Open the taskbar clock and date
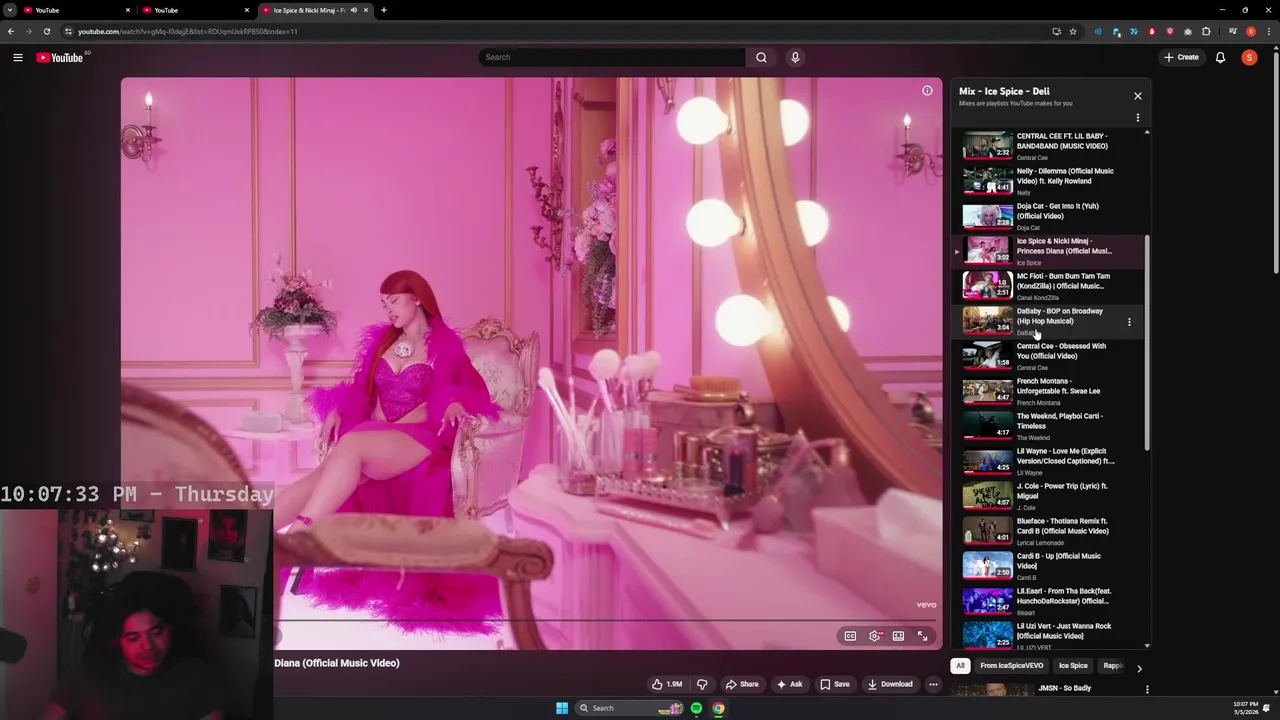Image resolution: width=1280 pixels, height=720 pixels. tap(1245, 708)
